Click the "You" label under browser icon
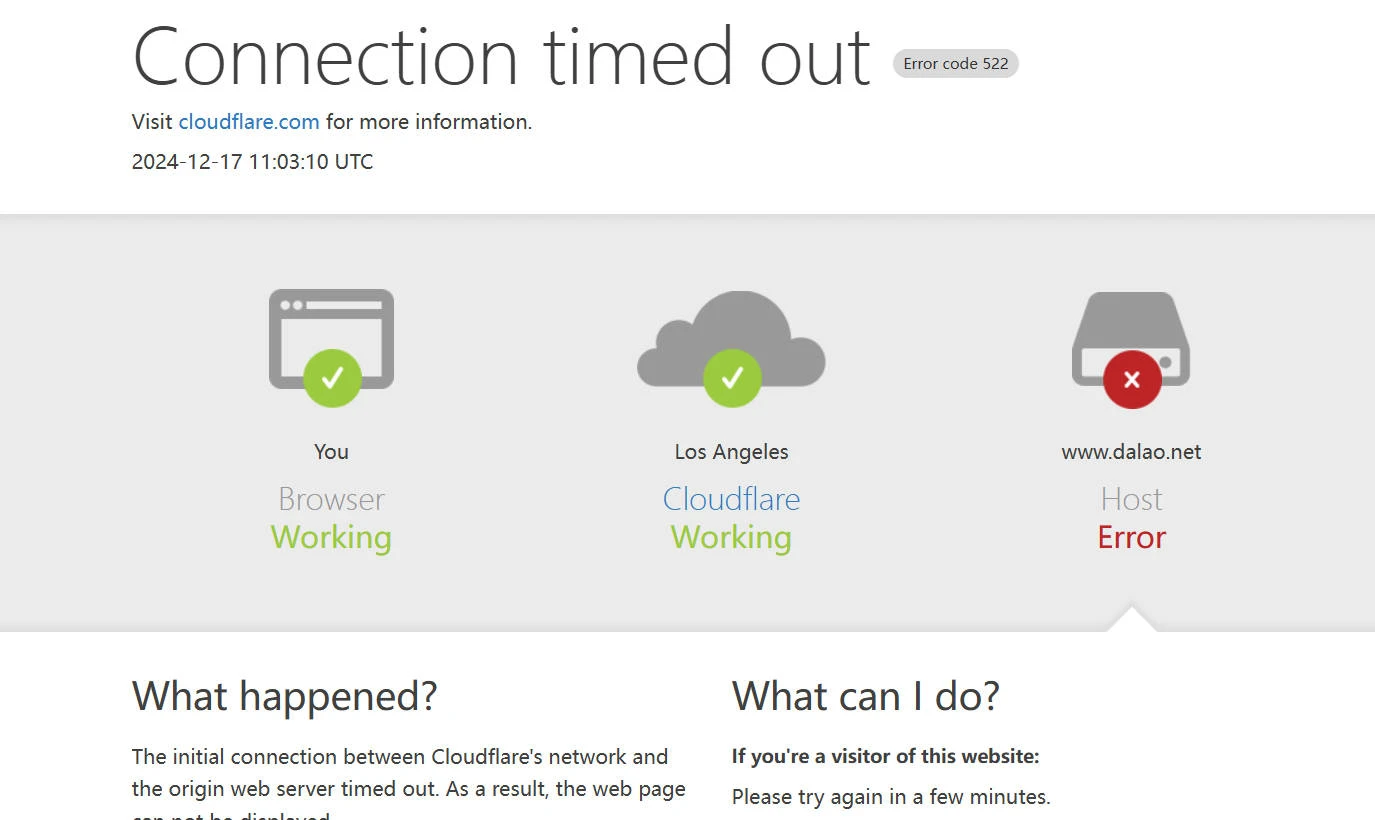Screen dimensions: 1375x820 pyautogui.click(x=331, y=452)
